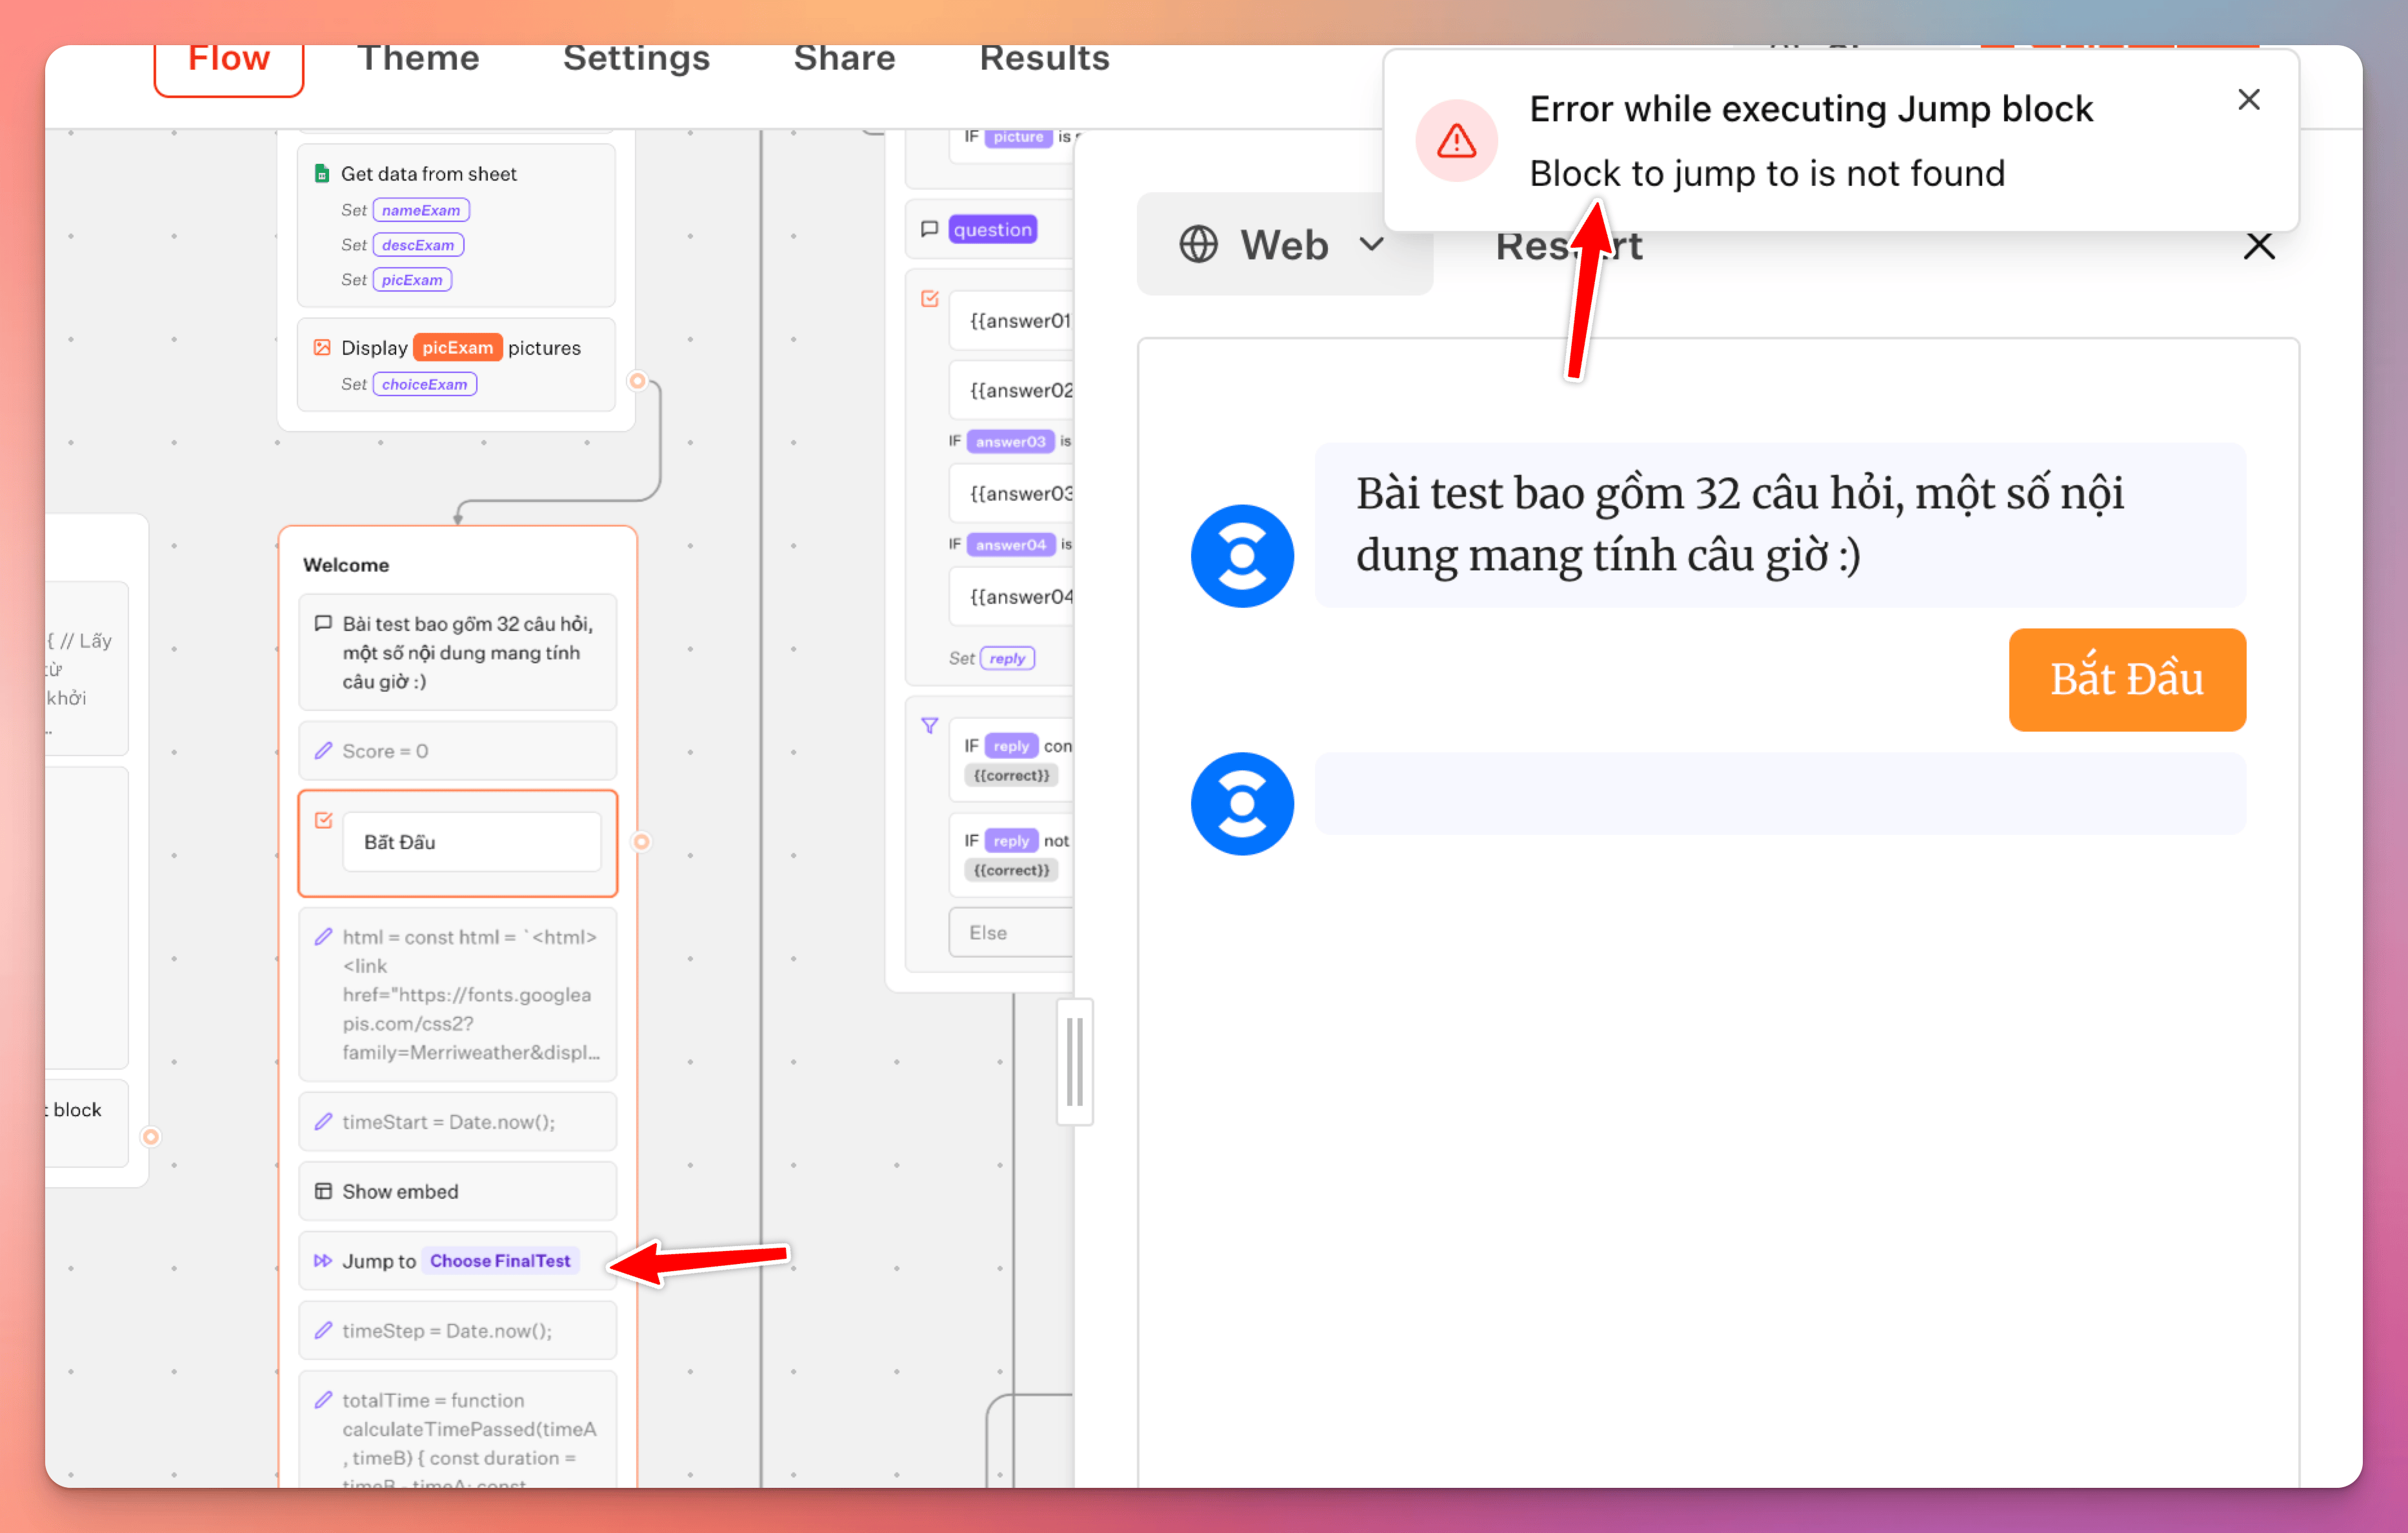Open the Web runtime dropdown

(x=1284, y=245)
